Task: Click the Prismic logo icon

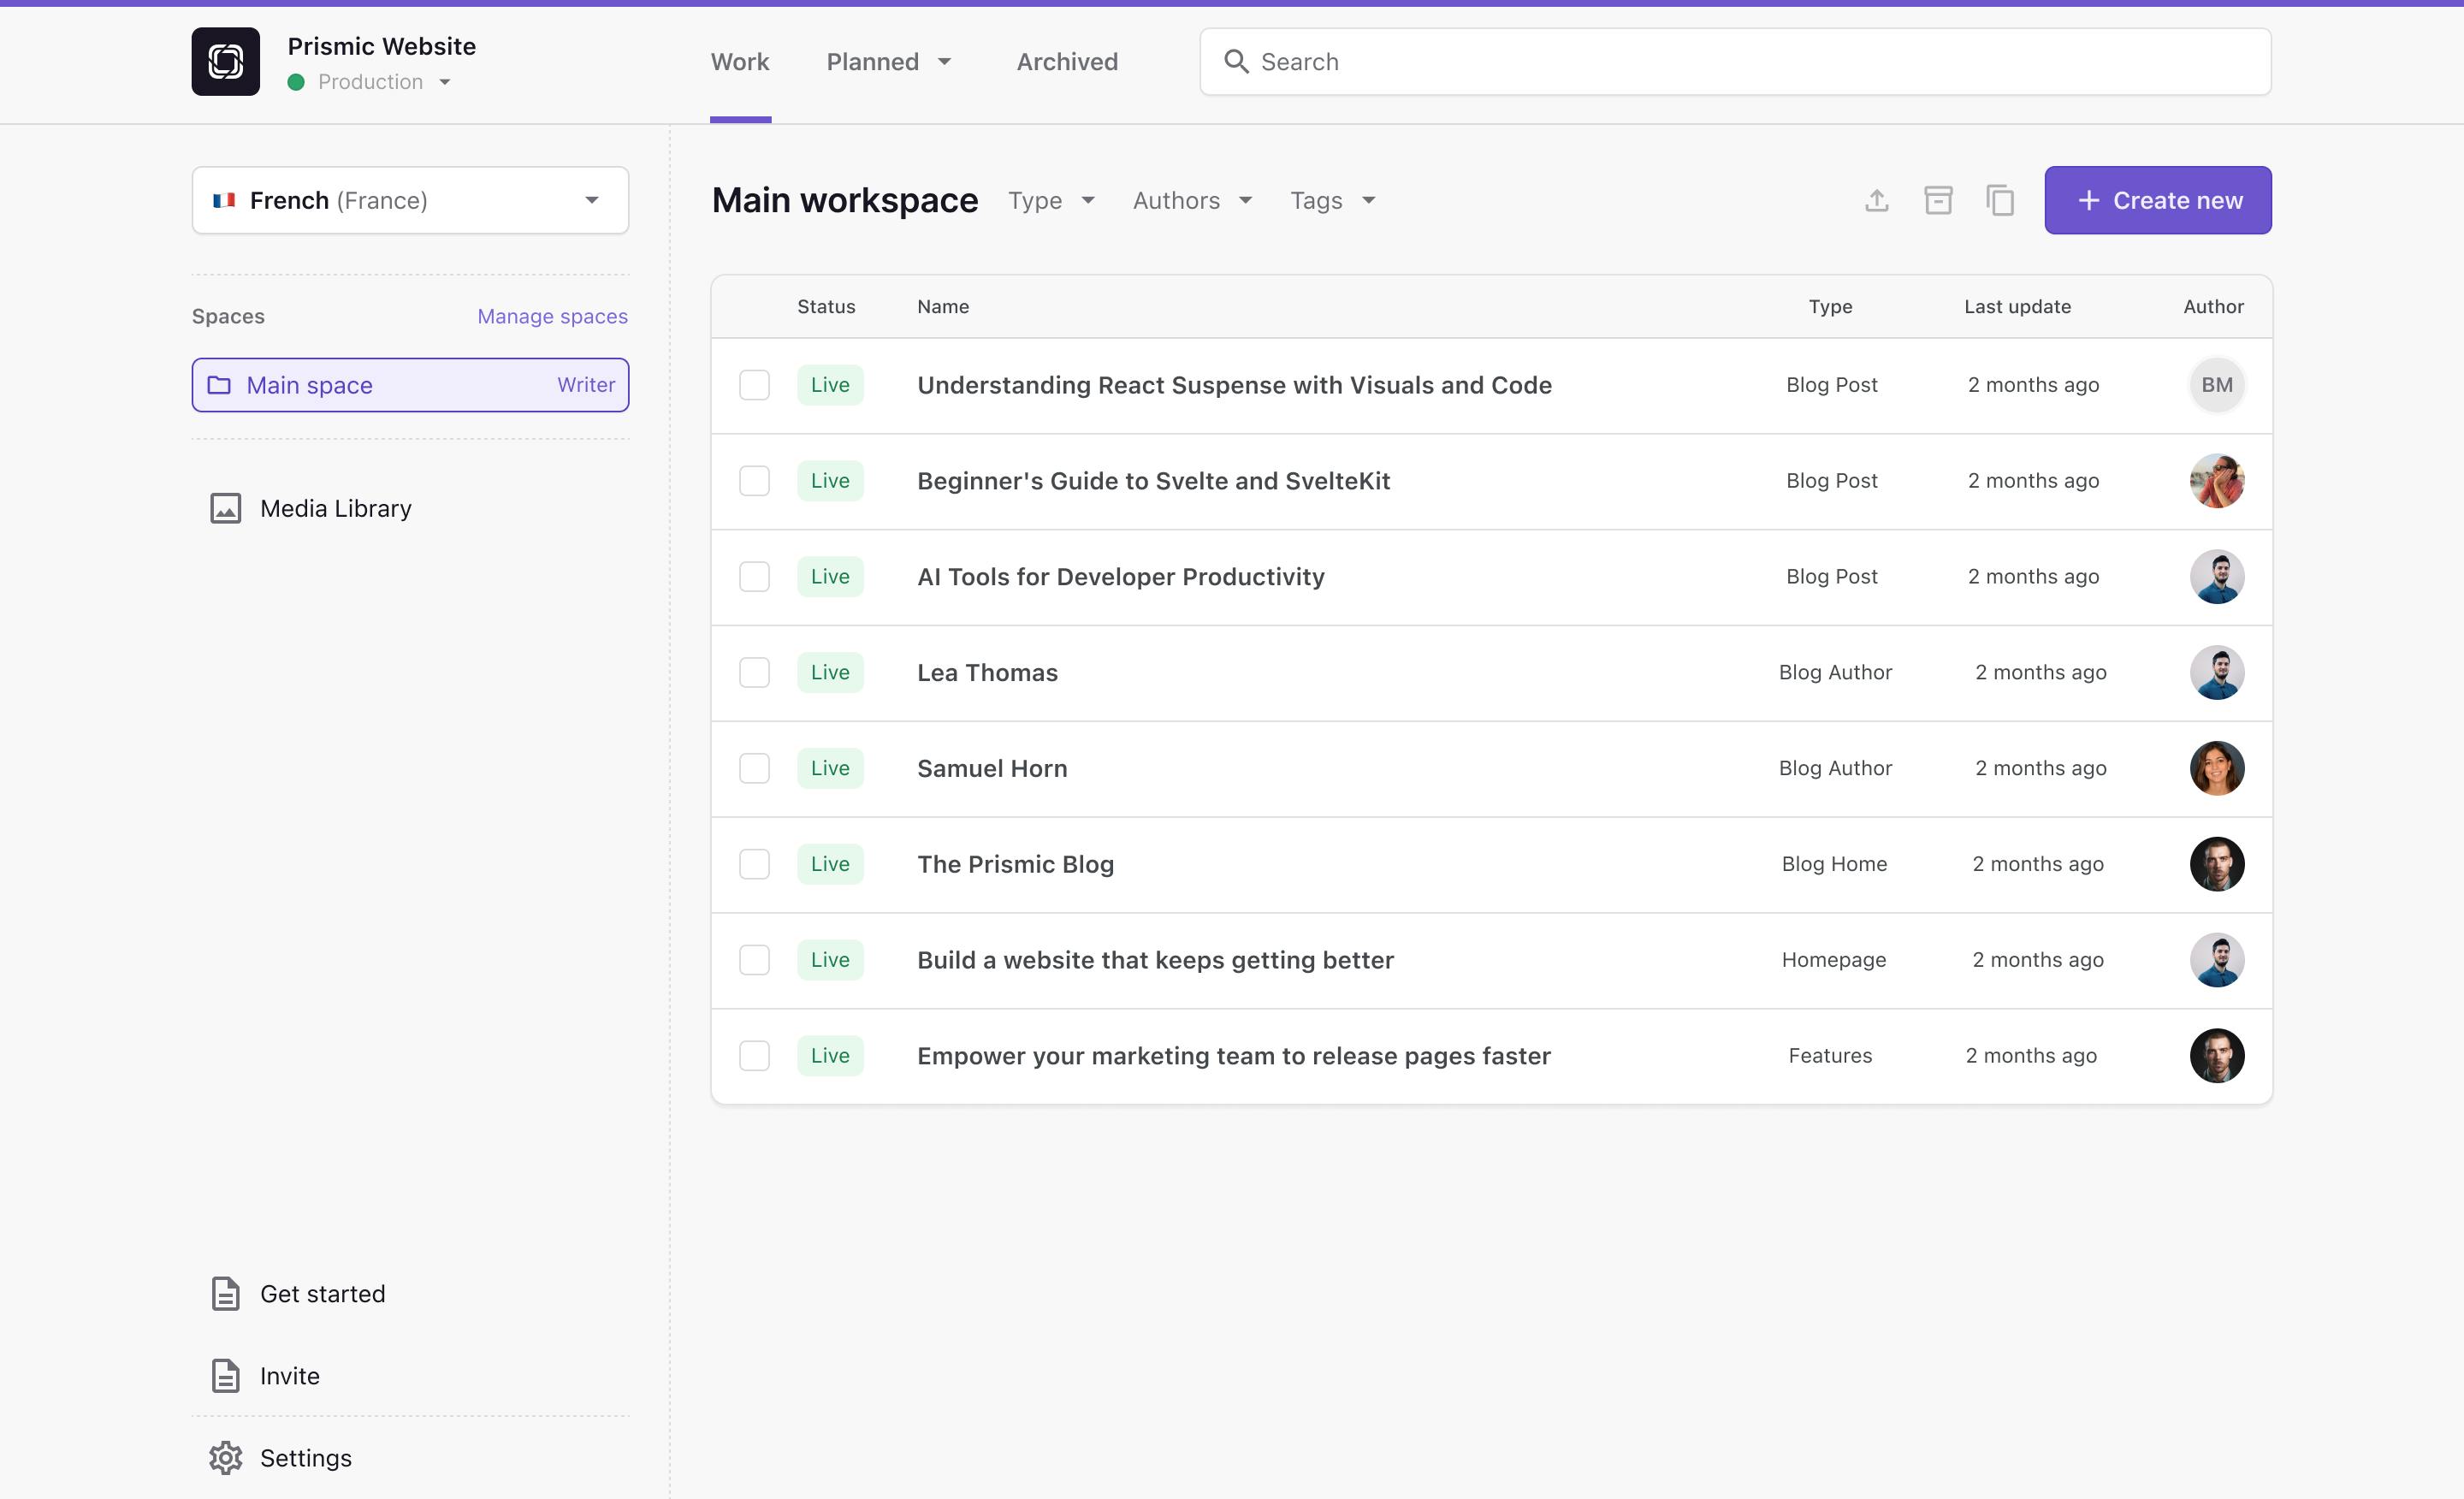Action: pos(225,62)
